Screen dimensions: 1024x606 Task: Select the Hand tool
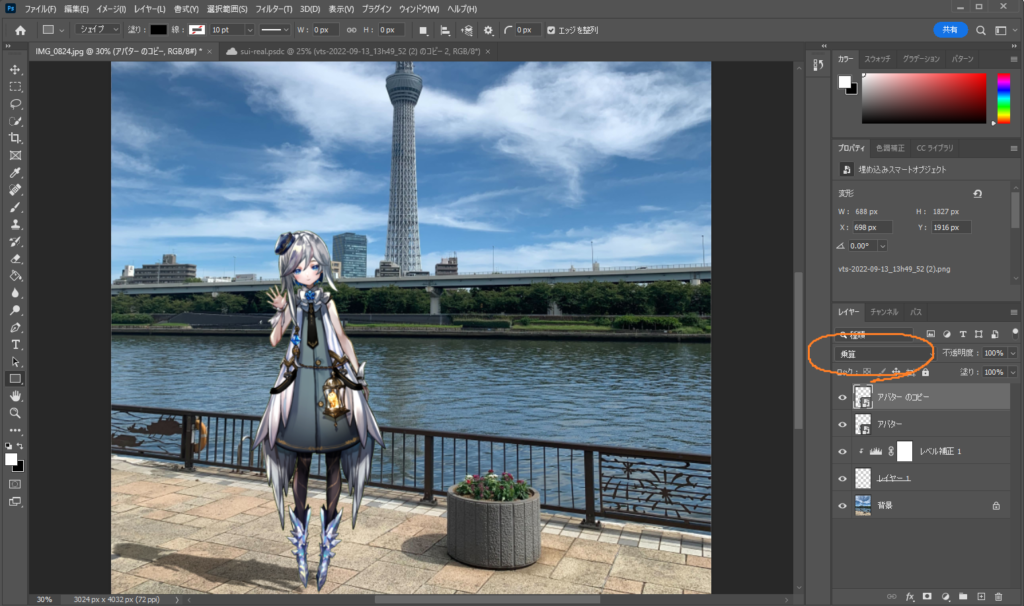coord(16,396)
